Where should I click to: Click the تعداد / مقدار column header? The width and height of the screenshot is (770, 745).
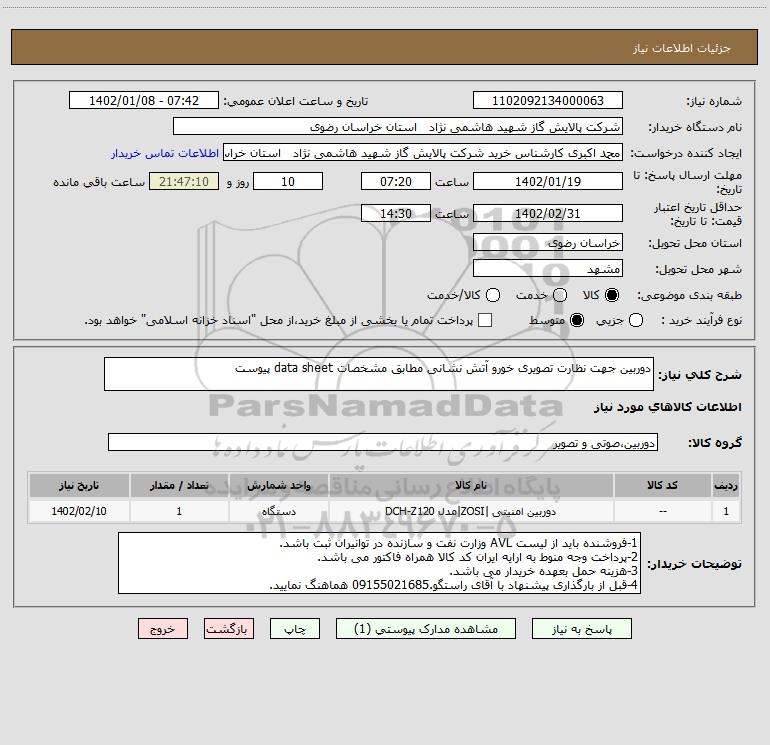(179, 485)
